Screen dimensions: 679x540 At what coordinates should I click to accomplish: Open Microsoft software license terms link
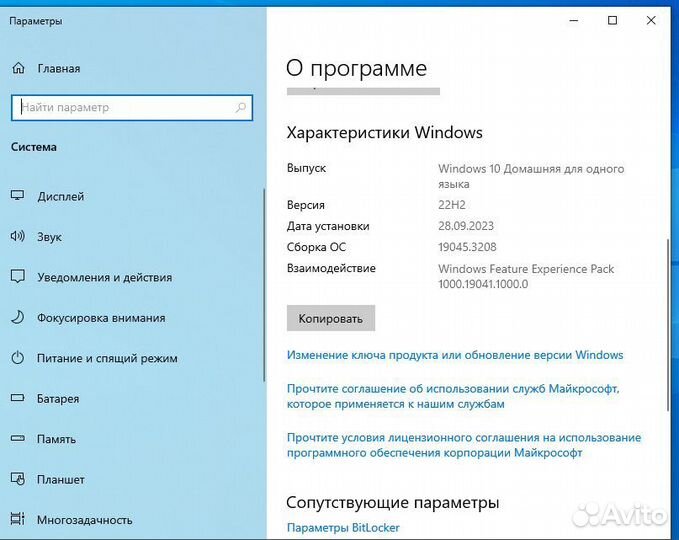(x=464, y=445)
